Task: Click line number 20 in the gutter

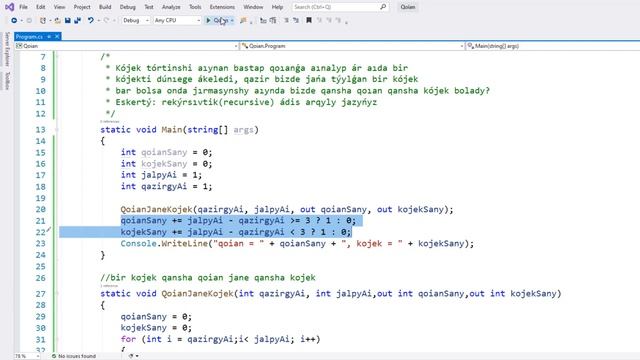Action: click(40, 209)
